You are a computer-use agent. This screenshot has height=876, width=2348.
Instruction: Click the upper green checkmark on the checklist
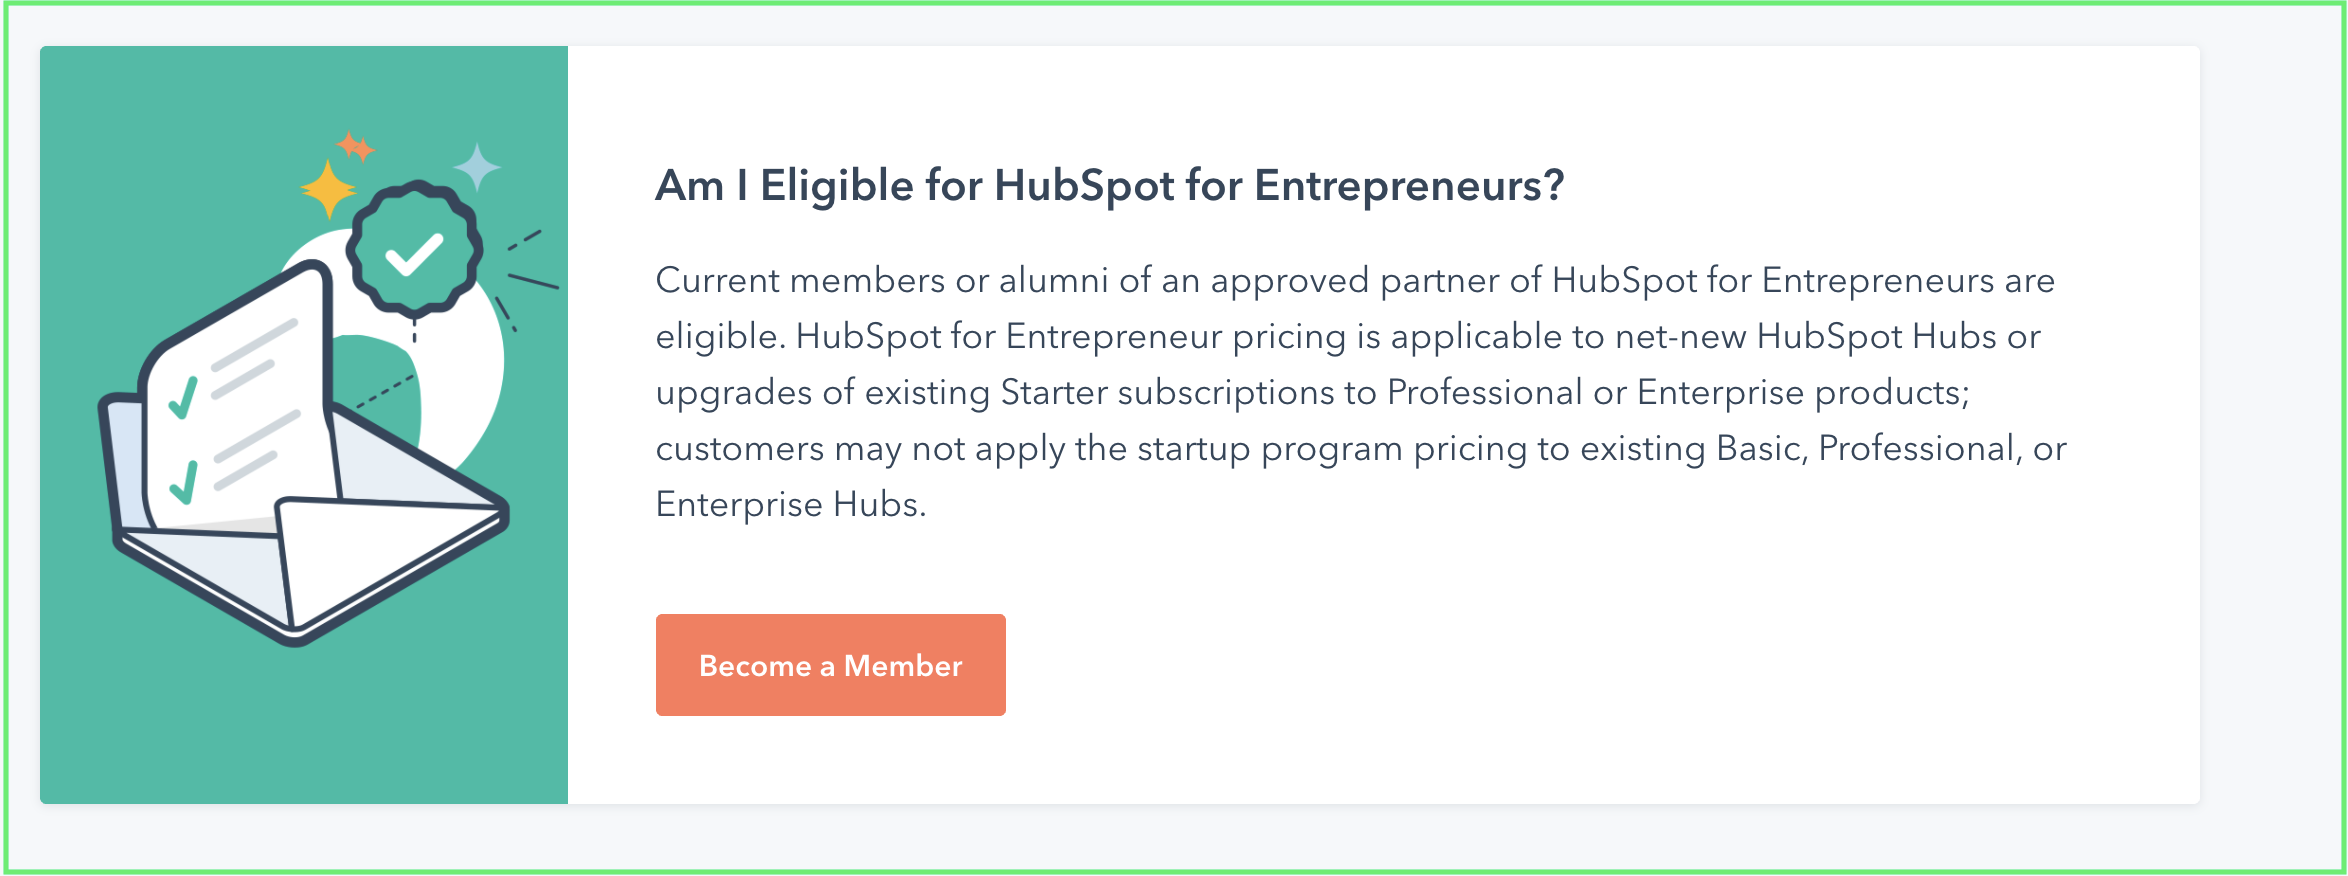coord(183,397)
